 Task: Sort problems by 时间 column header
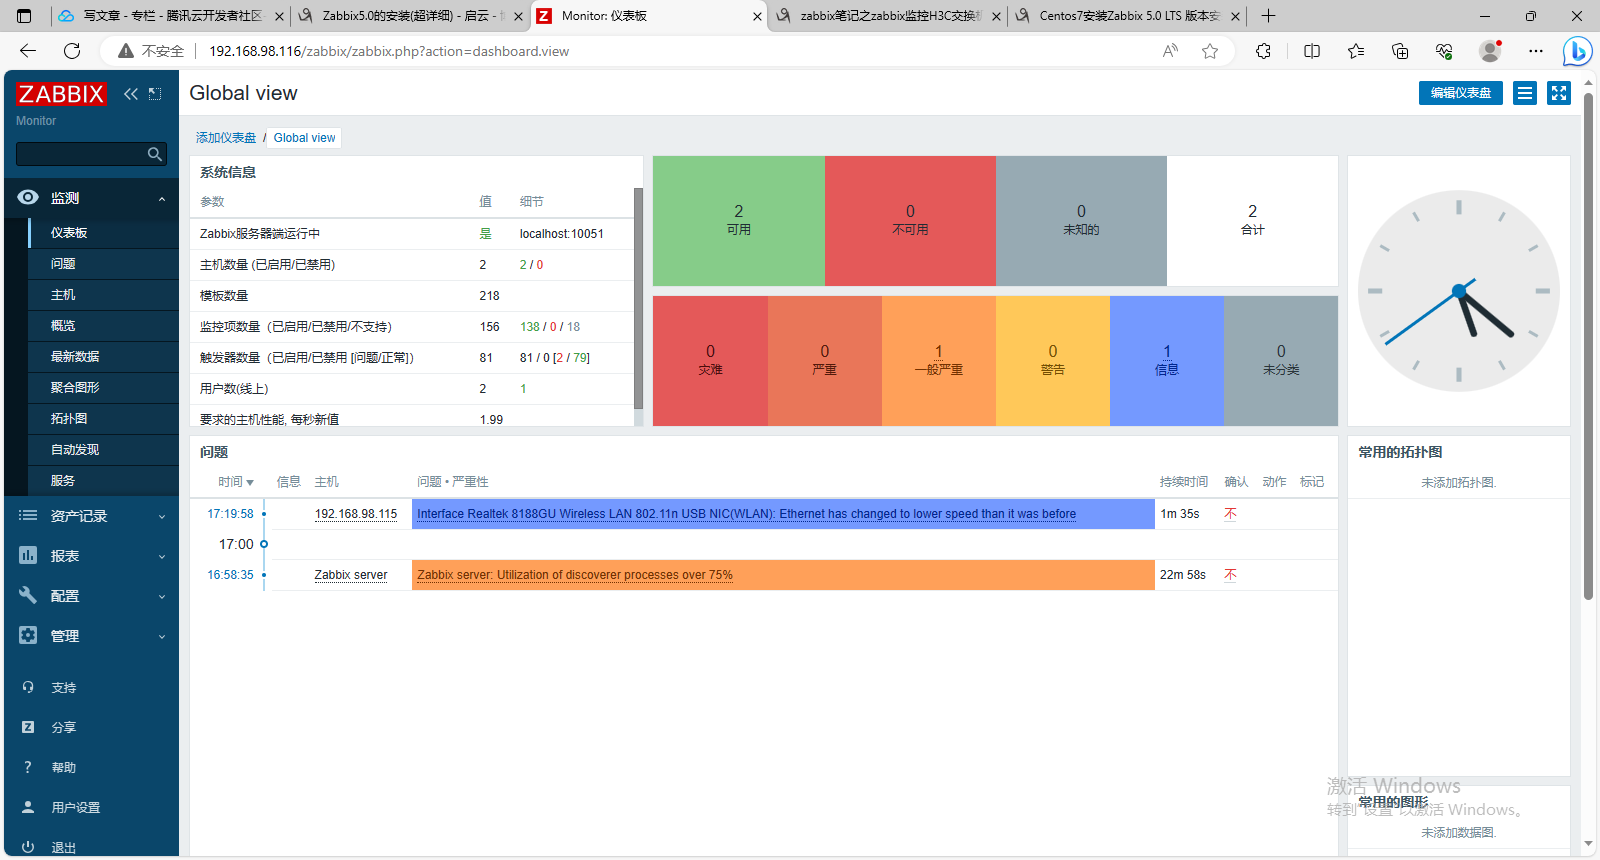[x=236, y=482]
